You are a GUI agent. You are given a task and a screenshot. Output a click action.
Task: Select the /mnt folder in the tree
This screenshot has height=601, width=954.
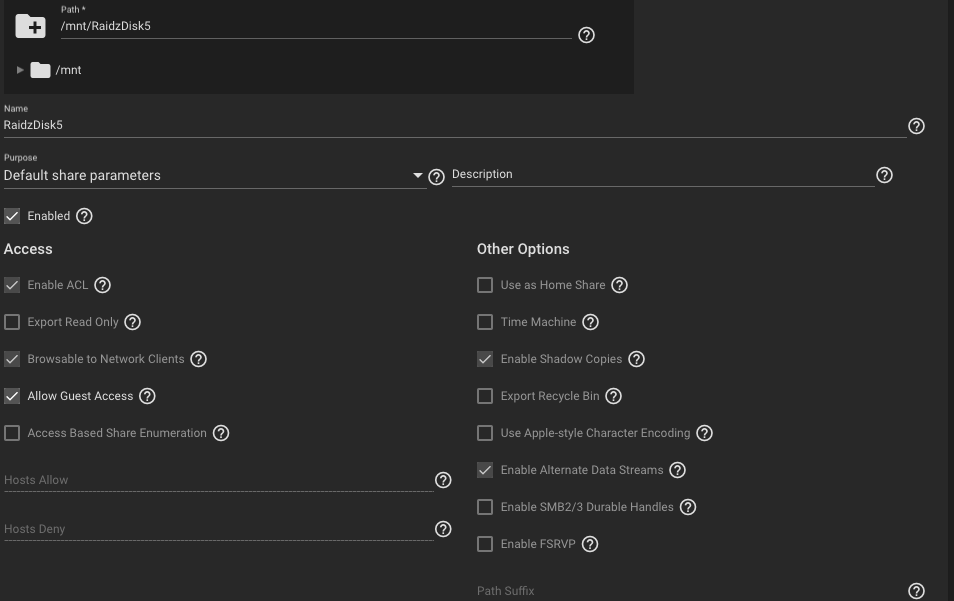[x=68, y=70]
